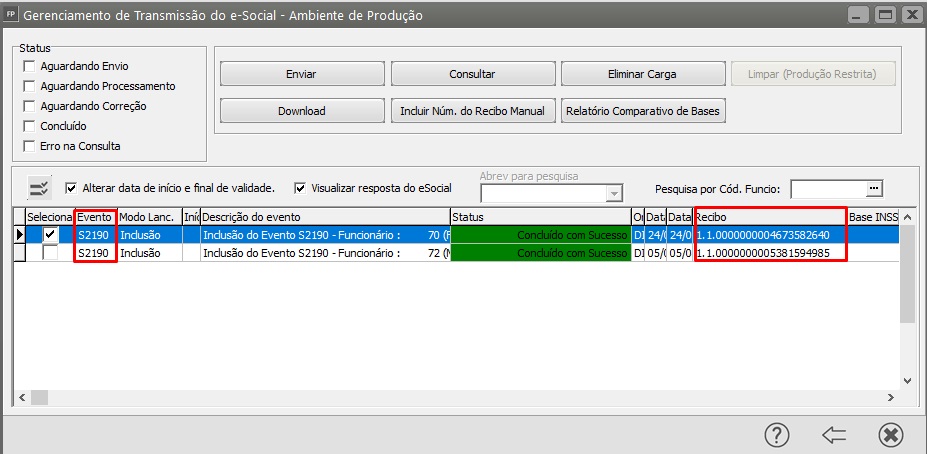Click the Pesquisa por Cód. Funcio input field
The width and height of the screenshot is (927, 454).
pos(828,189)
